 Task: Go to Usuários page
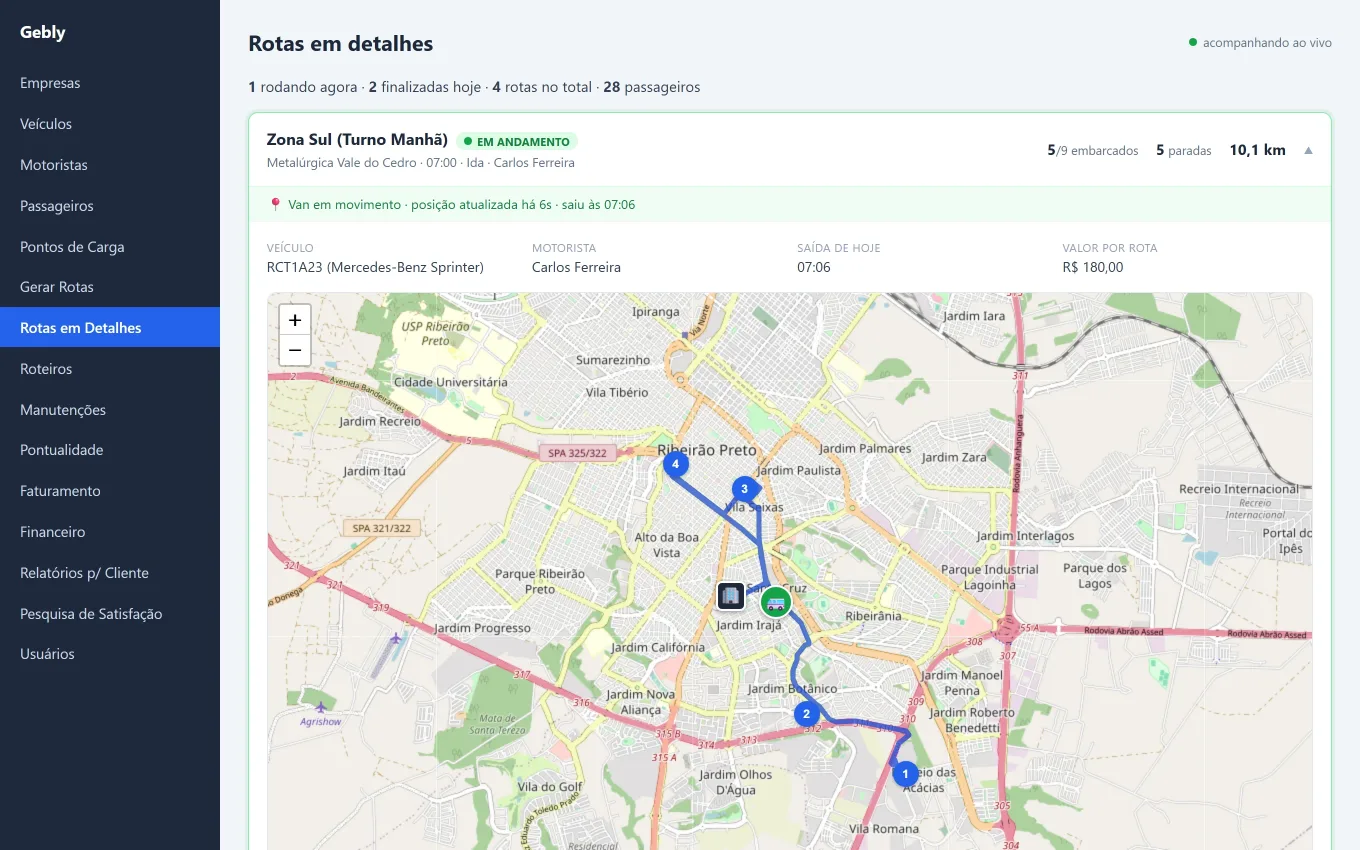click(110, 654)
